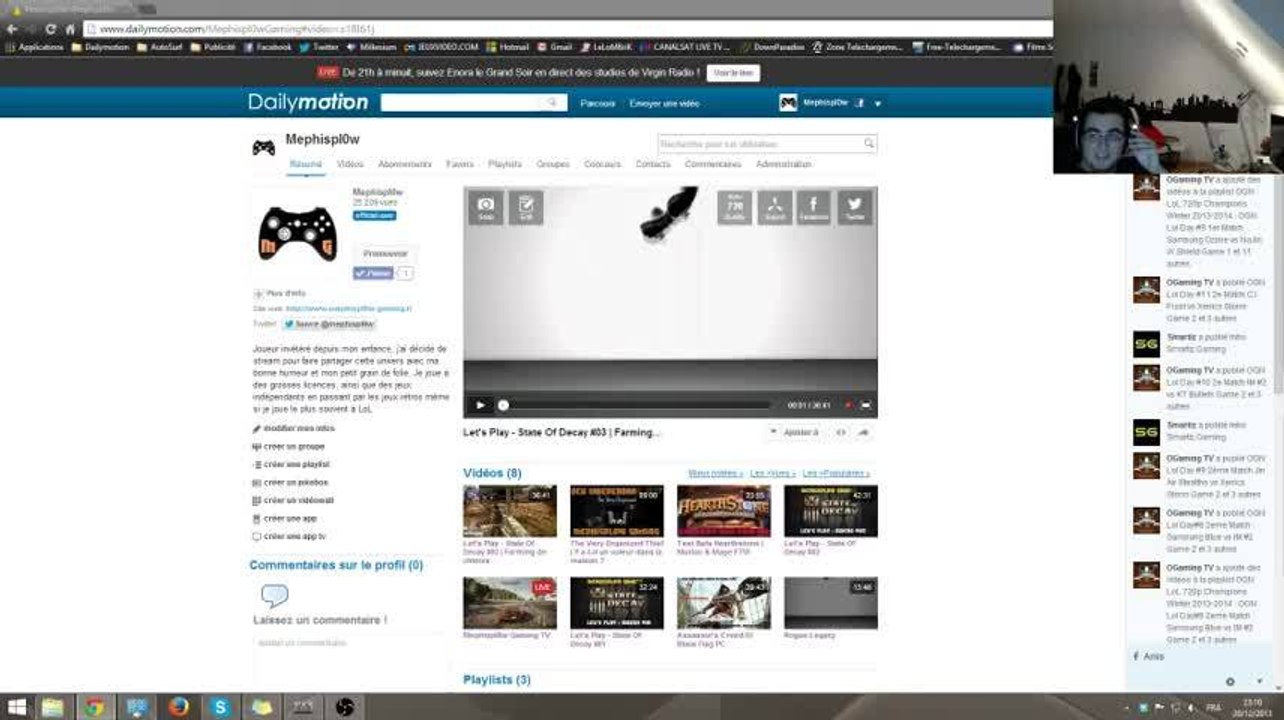Open OBS from the taskbar

(345, 707)
